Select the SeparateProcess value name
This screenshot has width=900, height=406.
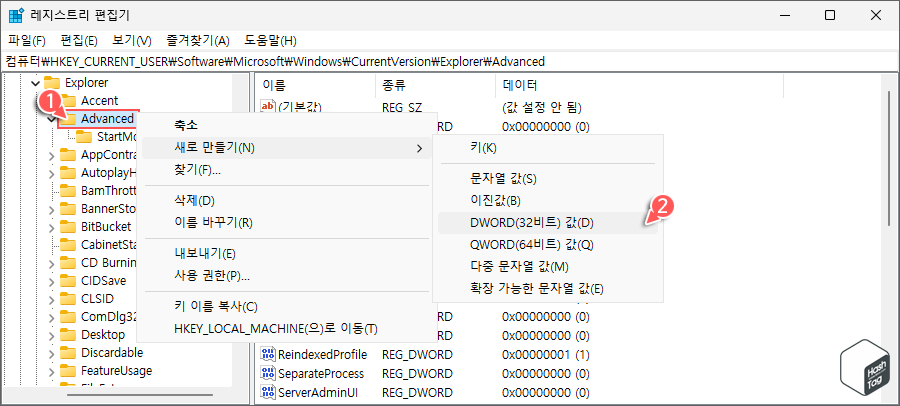coord(321,374)
